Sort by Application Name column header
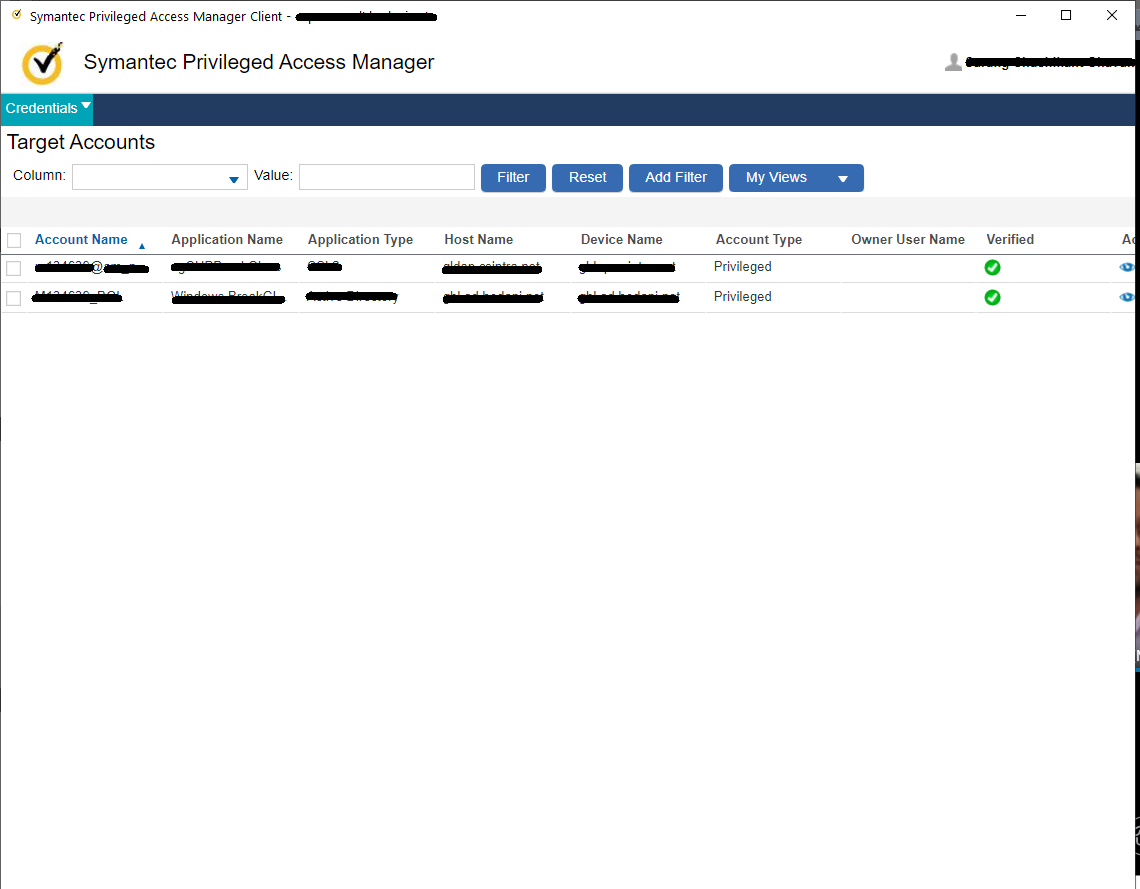This screenshot has height=889, width=1140. [227, 240]
